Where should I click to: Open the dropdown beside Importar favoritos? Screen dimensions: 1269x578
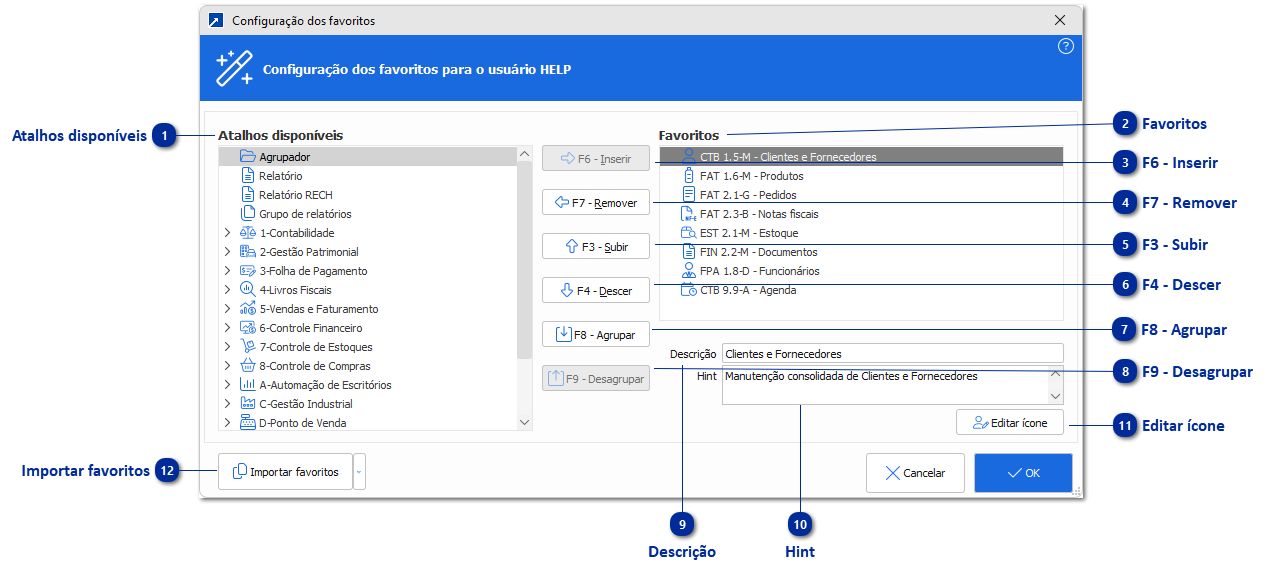(359, 471)
